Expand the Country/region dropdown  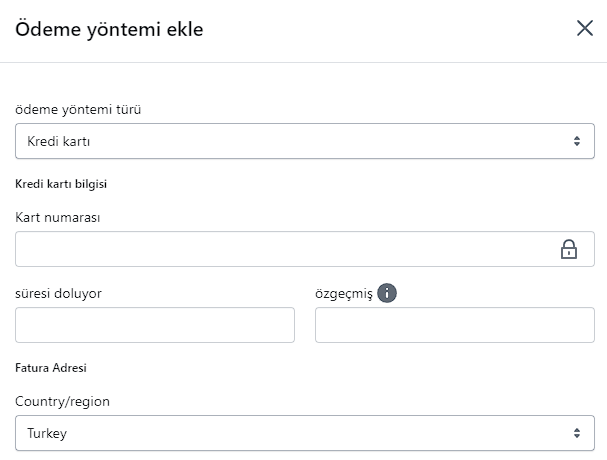pos(305,433)
